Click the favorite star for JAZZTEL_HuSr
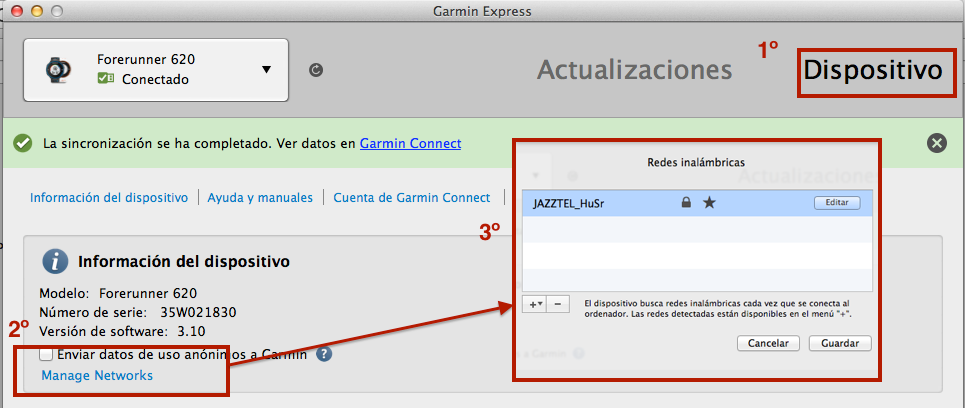The height and width of the screenshot is (408, 965). click(x=709, y=202)
